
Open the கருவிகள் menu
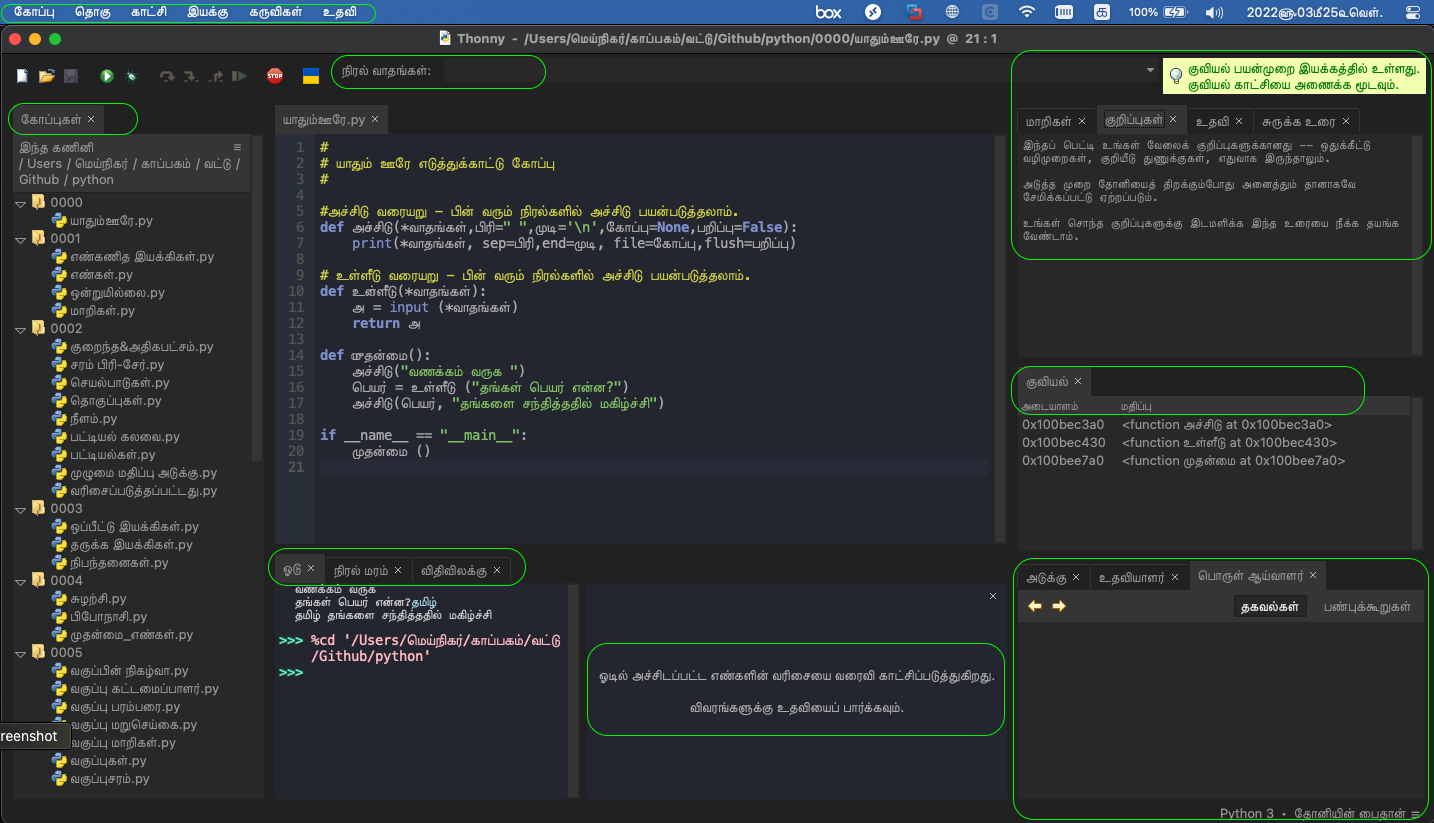276,13
